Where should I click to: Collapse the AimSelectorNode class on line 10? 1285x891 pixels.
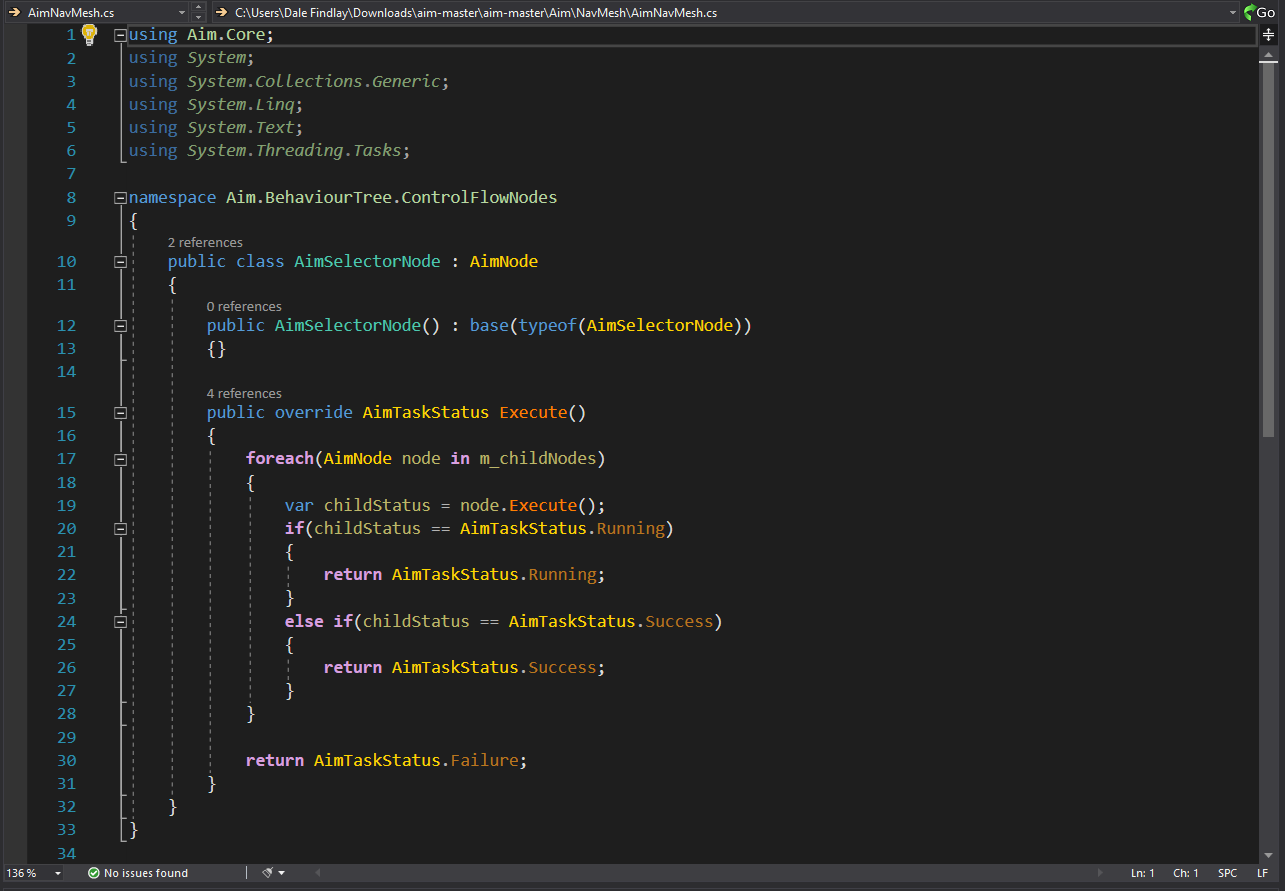click(121, 262)
